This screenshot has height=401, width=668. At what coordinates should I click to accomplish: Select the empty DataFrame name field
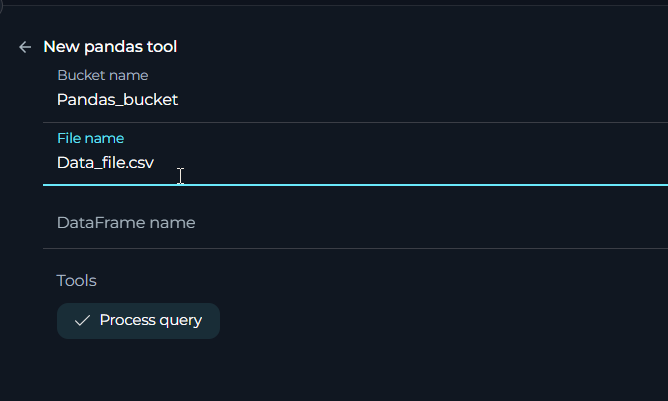pos(355,222)
